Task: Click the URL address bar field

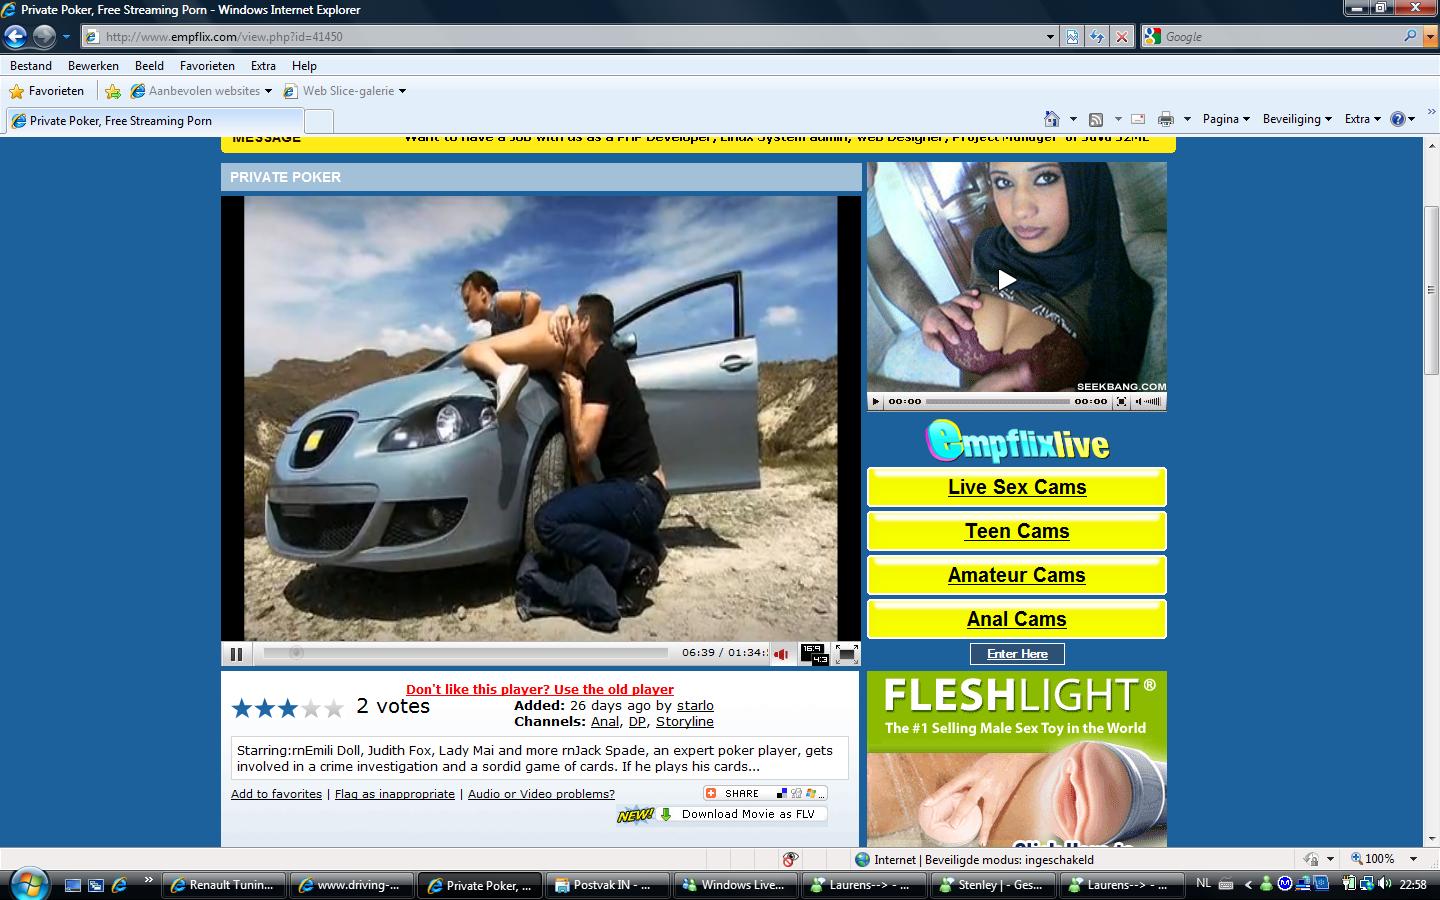Action: (x=570, y=37)
